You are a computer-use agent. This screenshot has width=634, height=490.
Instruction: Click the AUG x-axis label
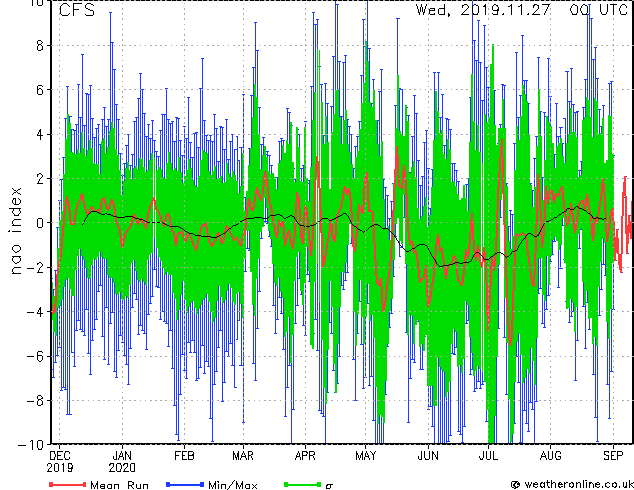pyautogui.click(x=551, y=456)
